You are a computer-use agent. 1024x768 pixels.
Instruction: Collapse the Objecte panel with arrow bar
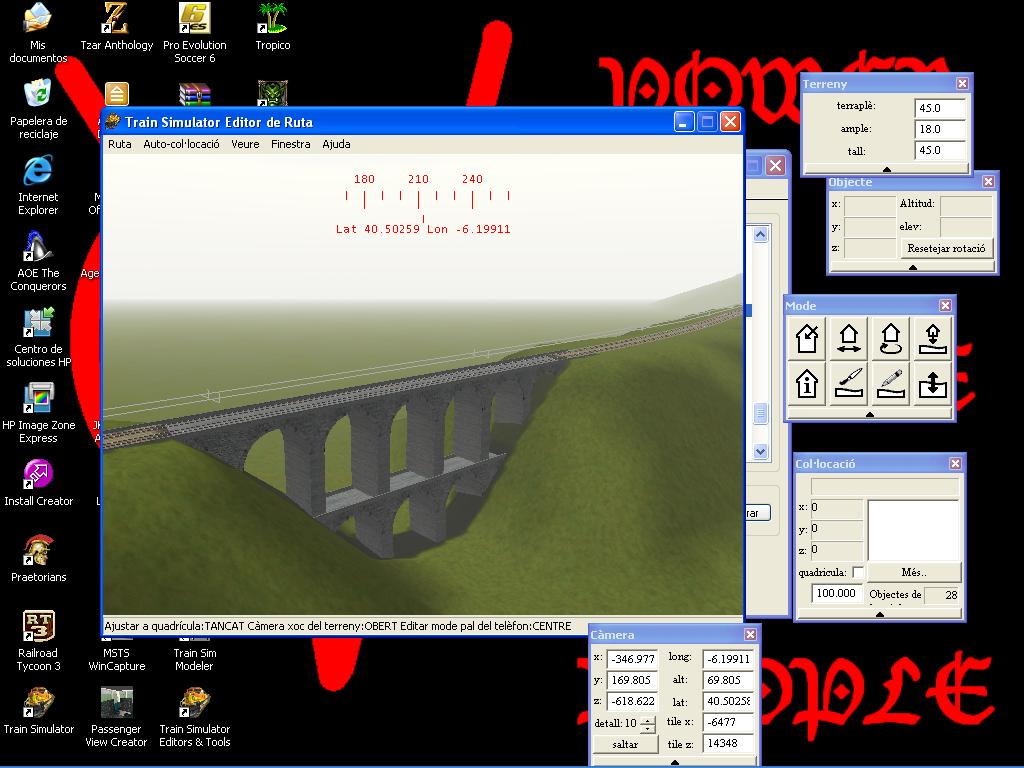pos(912,268)
